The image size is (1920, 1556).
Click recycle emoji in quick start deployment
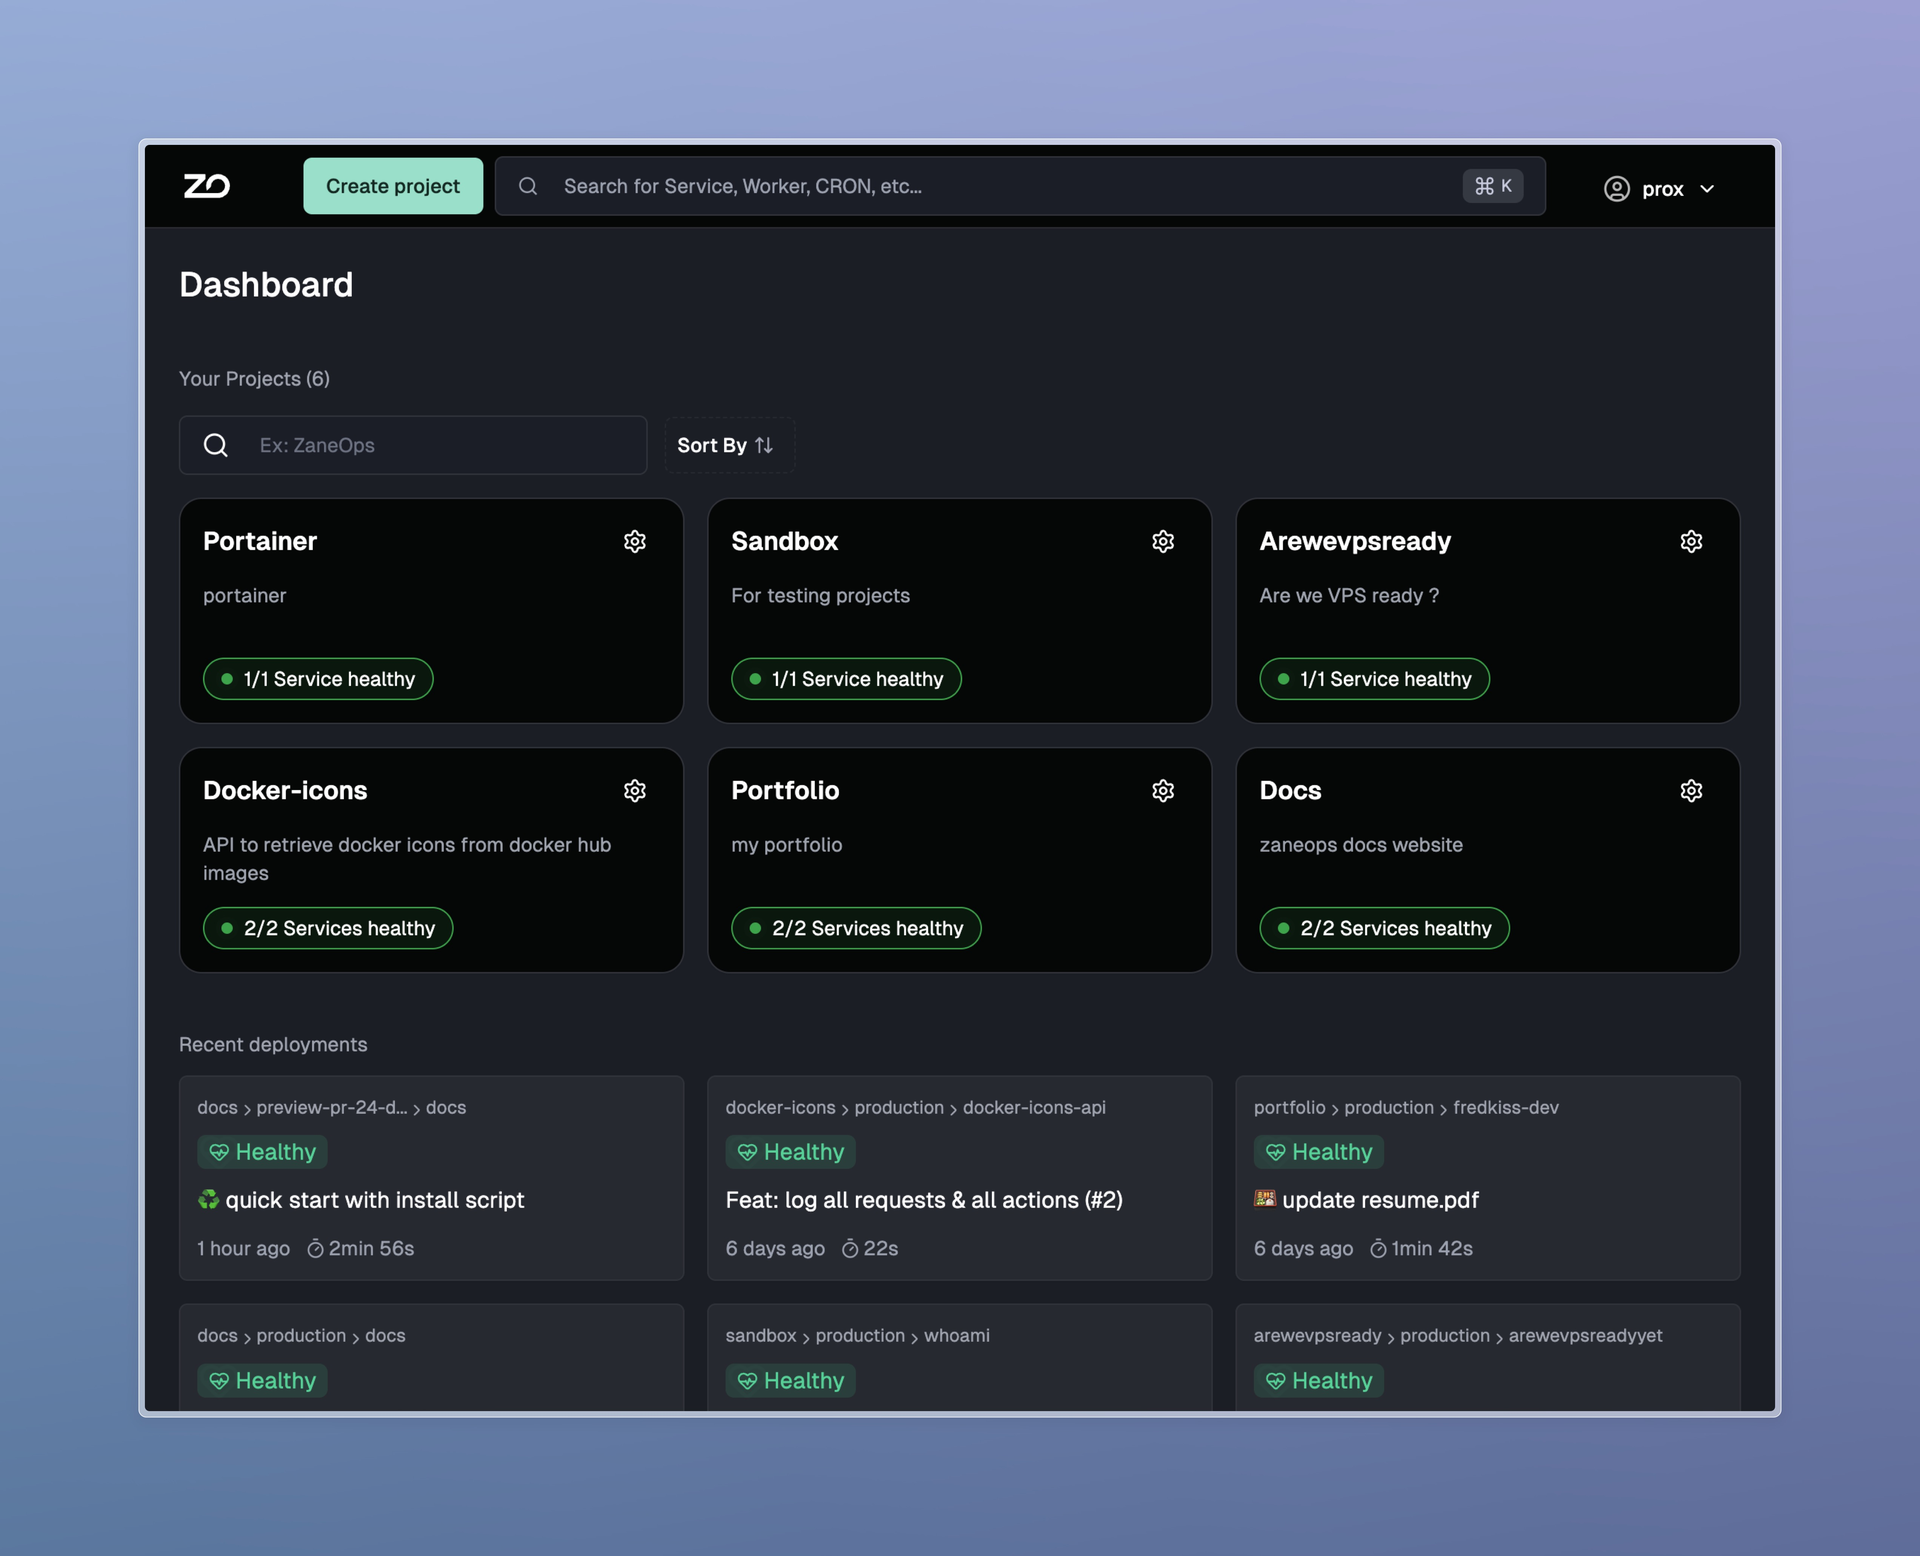click(x=208, y=1199)
